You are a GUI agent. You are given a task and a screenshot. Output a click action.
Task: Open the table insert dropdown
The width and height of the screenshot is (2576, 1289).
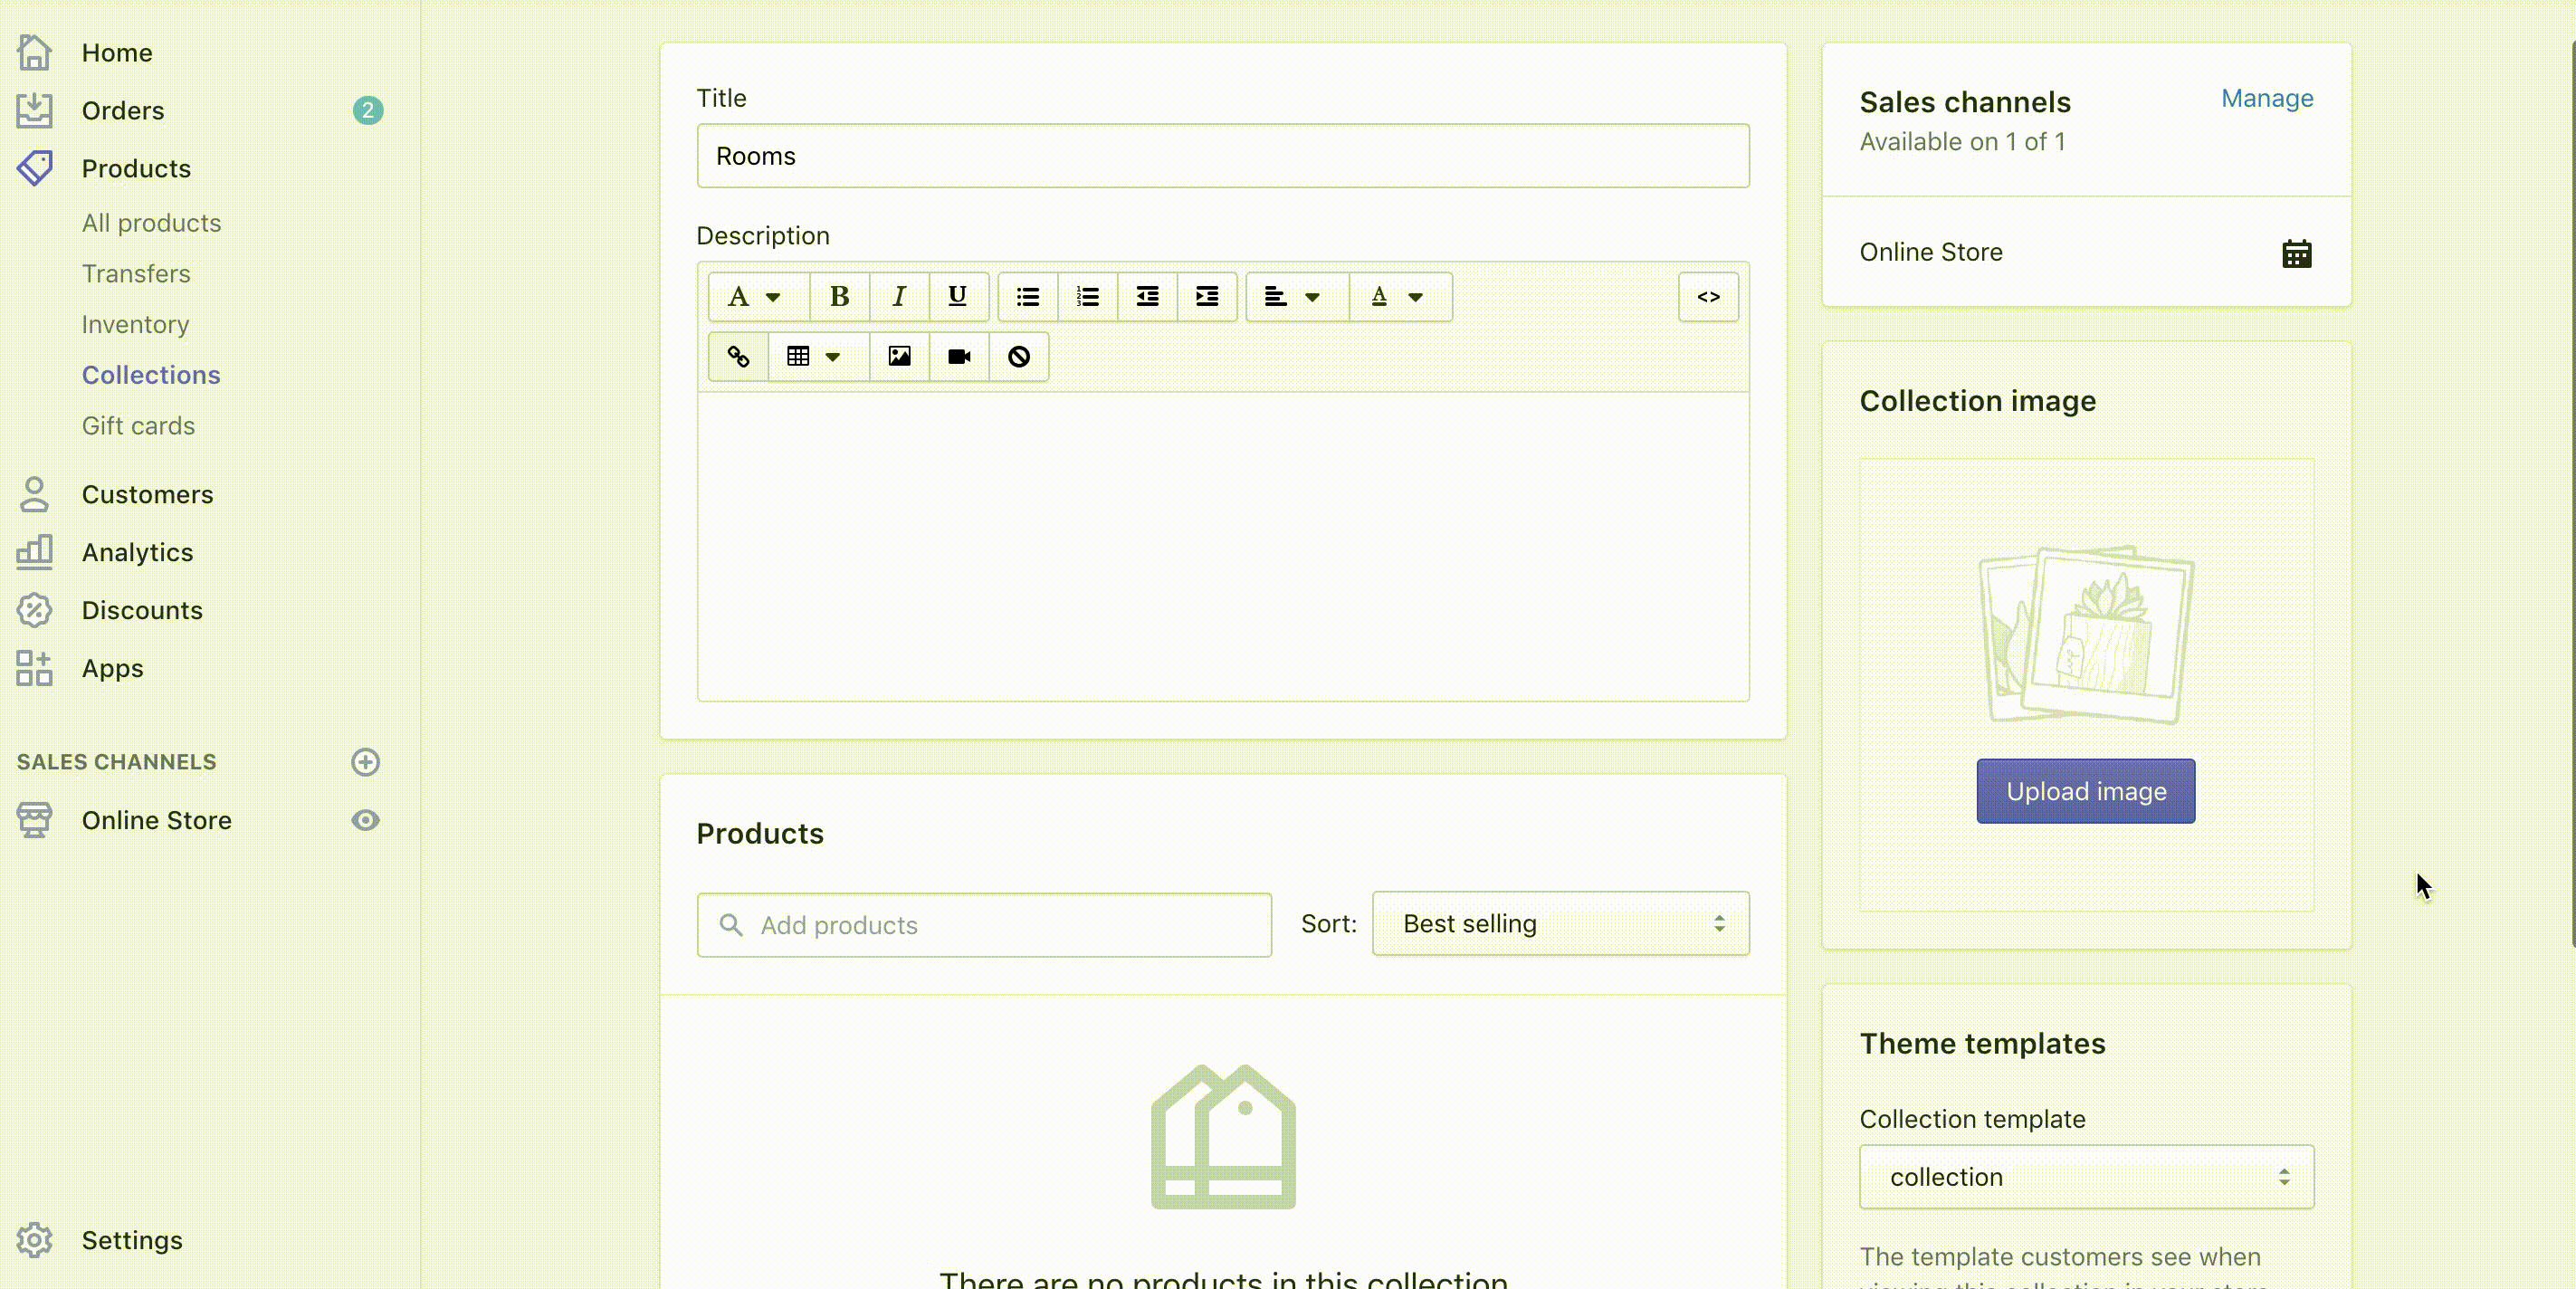(x=813, y=357)
